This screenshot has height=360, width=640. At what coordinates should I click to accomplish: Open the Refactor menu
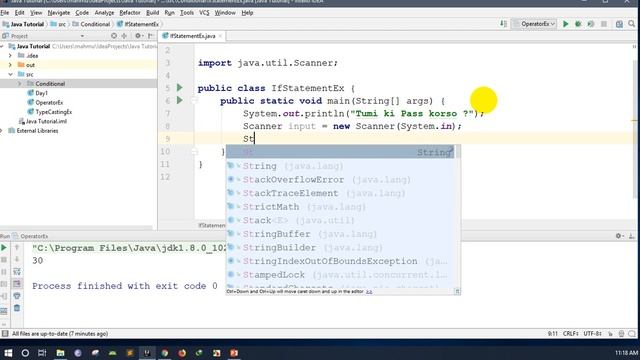130,13
